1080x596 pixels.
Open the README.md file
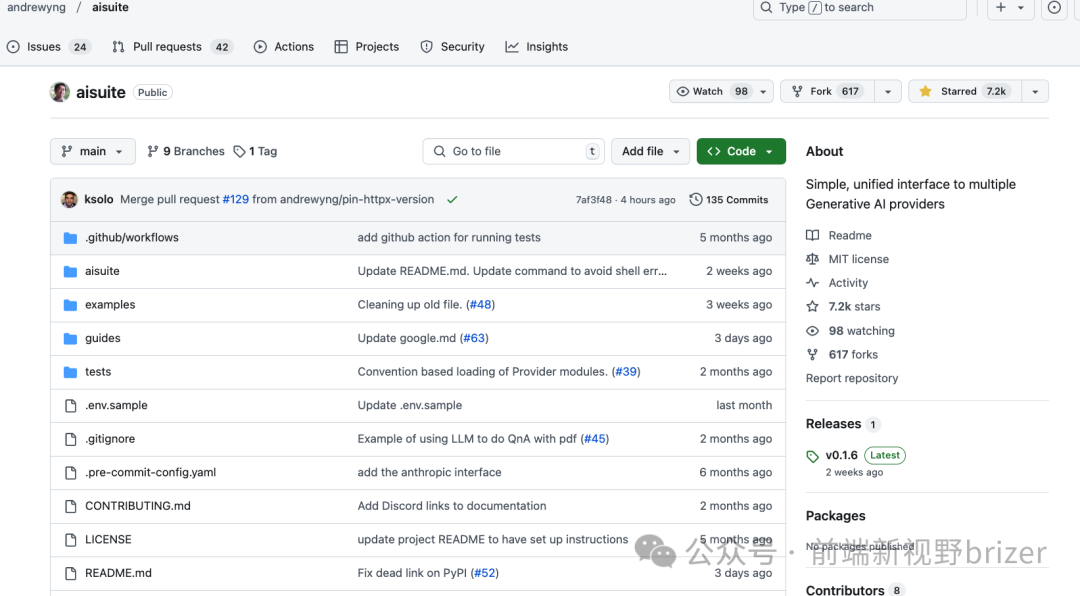pyautogui.click(x=118, y=573)
